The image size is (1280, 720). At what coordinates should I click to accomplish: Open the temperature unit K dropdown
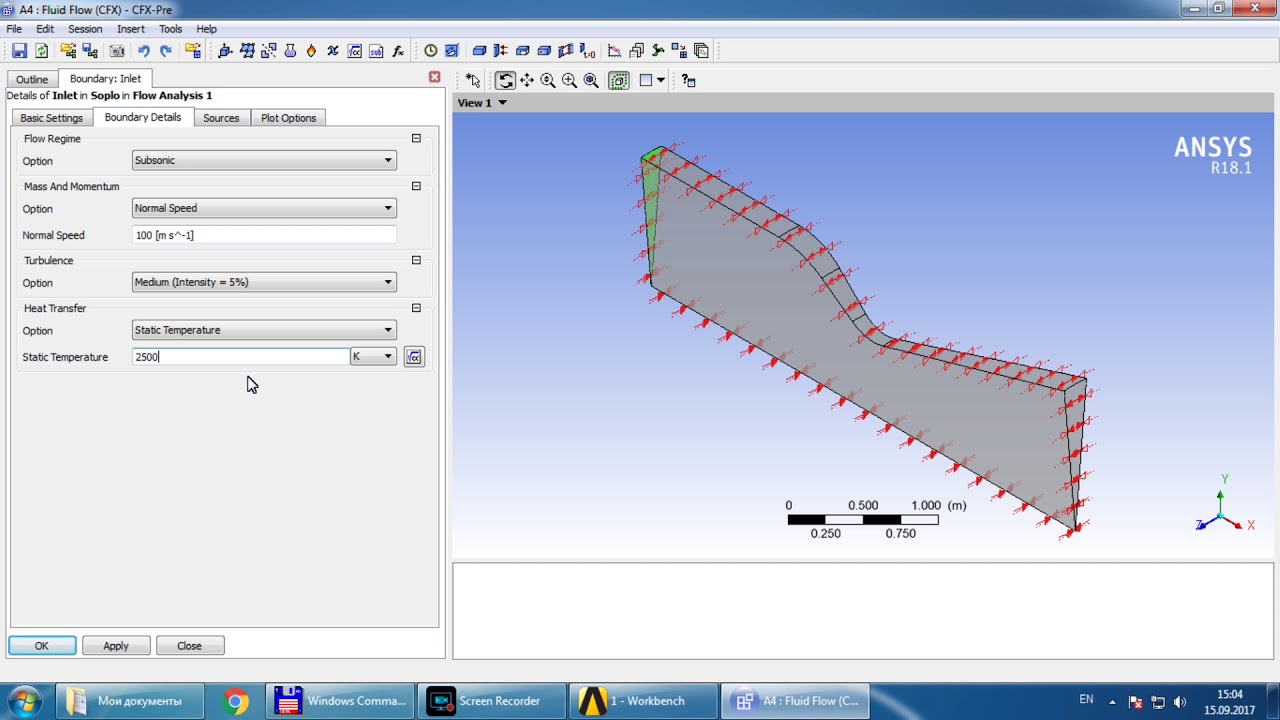[x=373, y=357]
